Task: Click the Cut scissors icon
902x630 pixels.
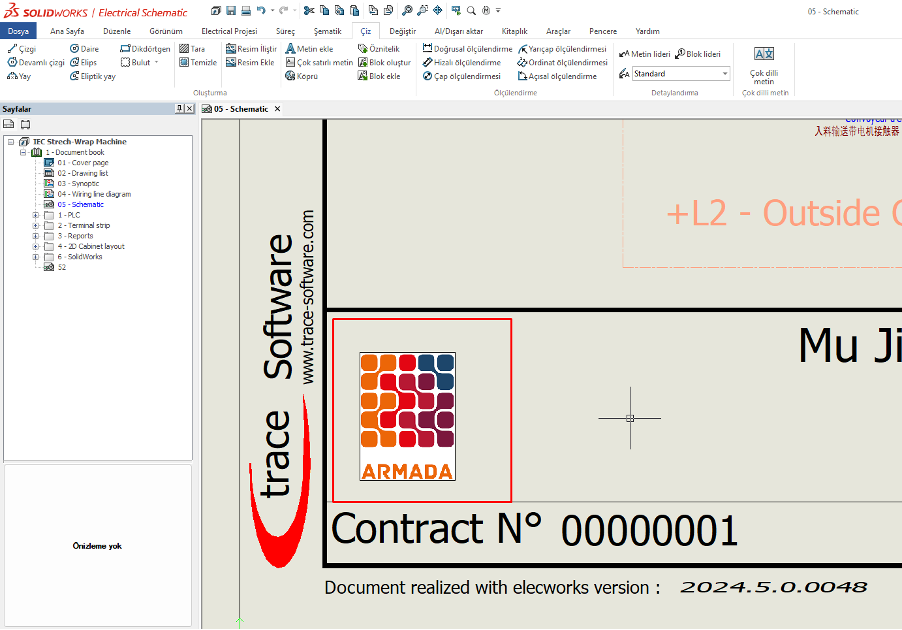Action: click(309, 10)
